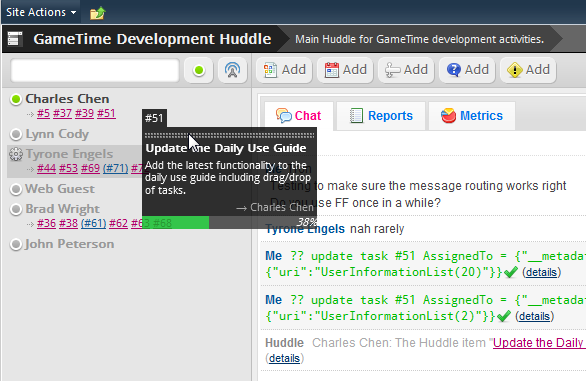Click the 38% task progress bar

[x=229, y=222]
